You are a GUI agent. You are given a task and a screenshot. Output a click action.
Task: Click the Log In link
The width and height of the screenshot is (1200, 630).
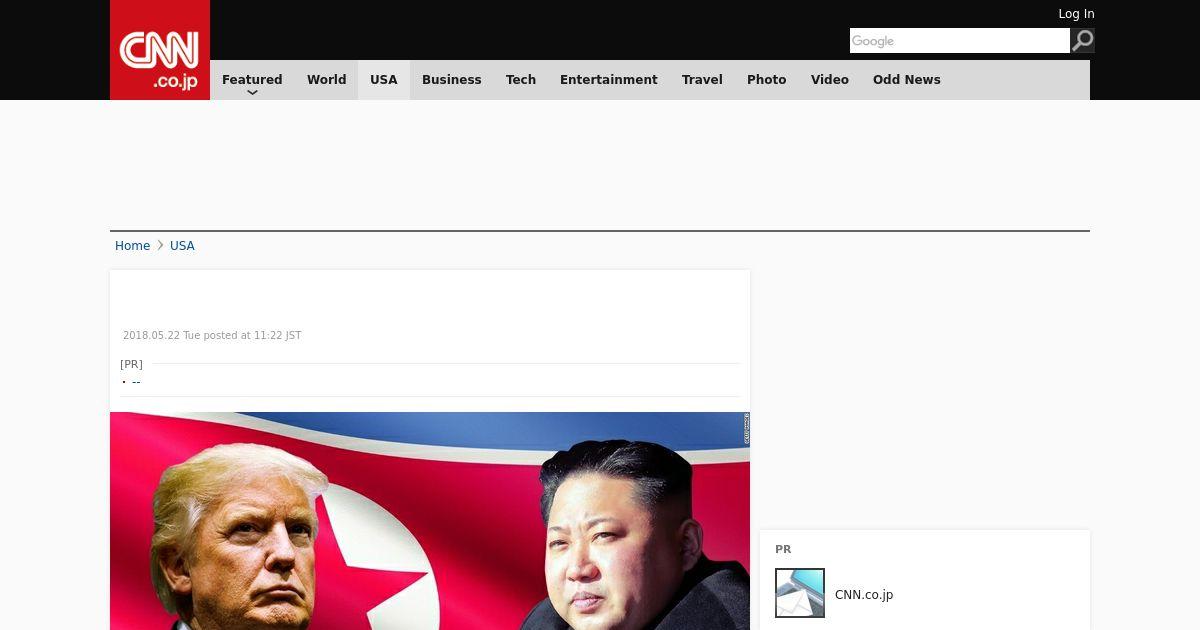[1076, 14]
